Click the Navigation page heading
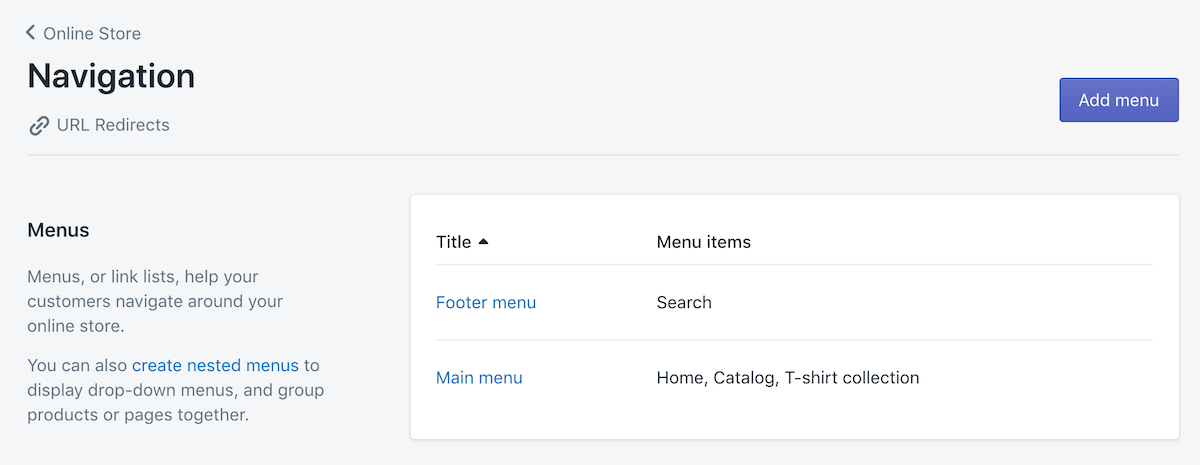 click(x=111, y=77)
